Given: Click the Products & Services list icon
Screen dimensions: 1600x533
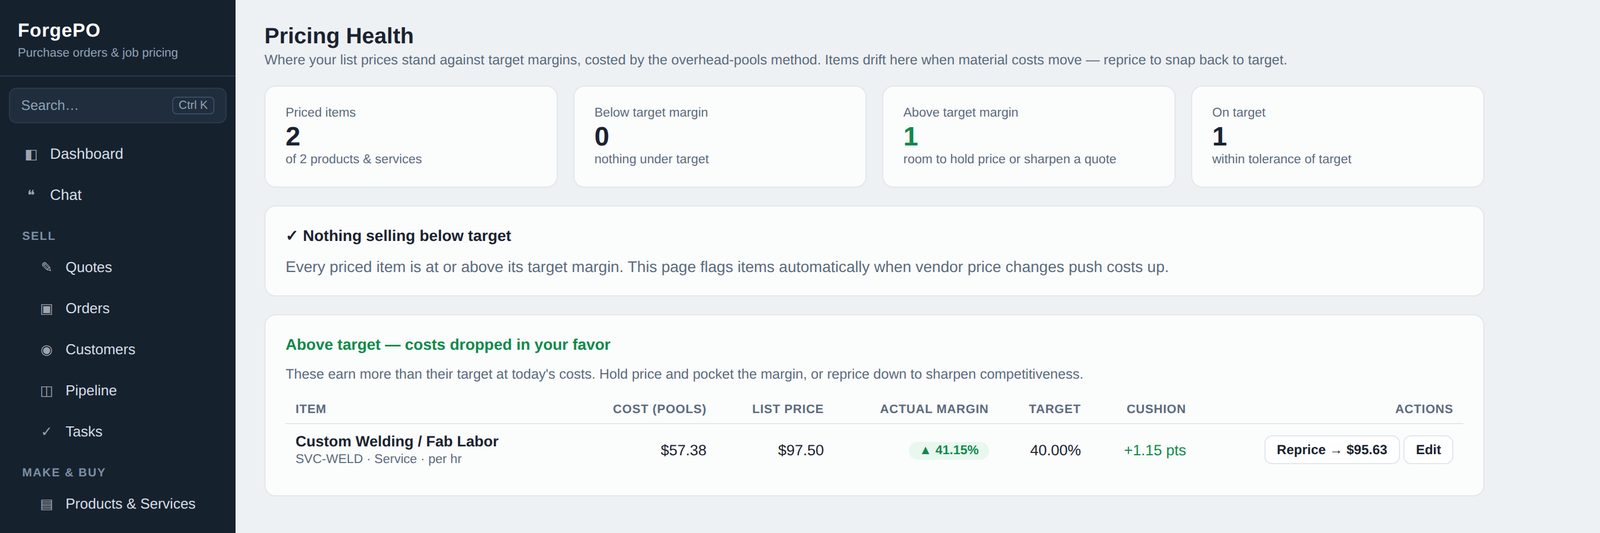Looking at the screenshot, I should coord(46,504).
